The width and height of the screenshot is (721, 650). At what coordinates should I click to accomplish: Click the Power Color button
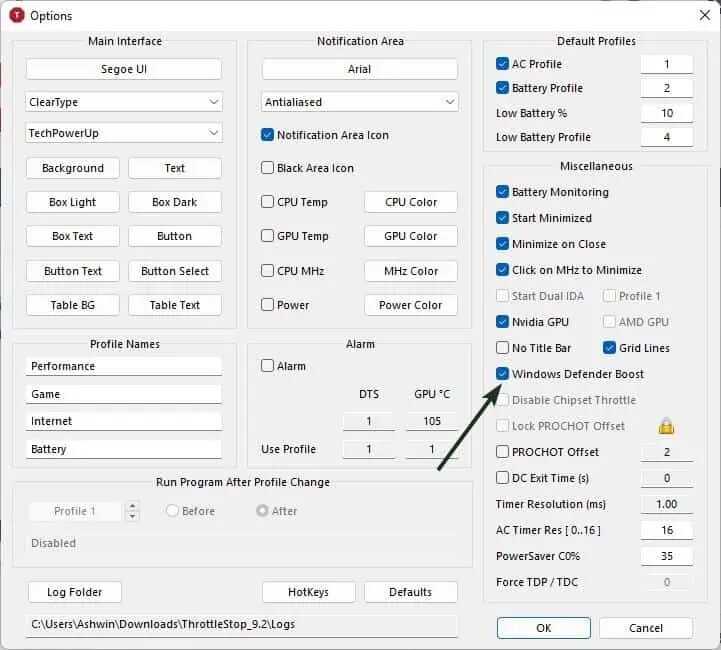(x=411, y=305)
